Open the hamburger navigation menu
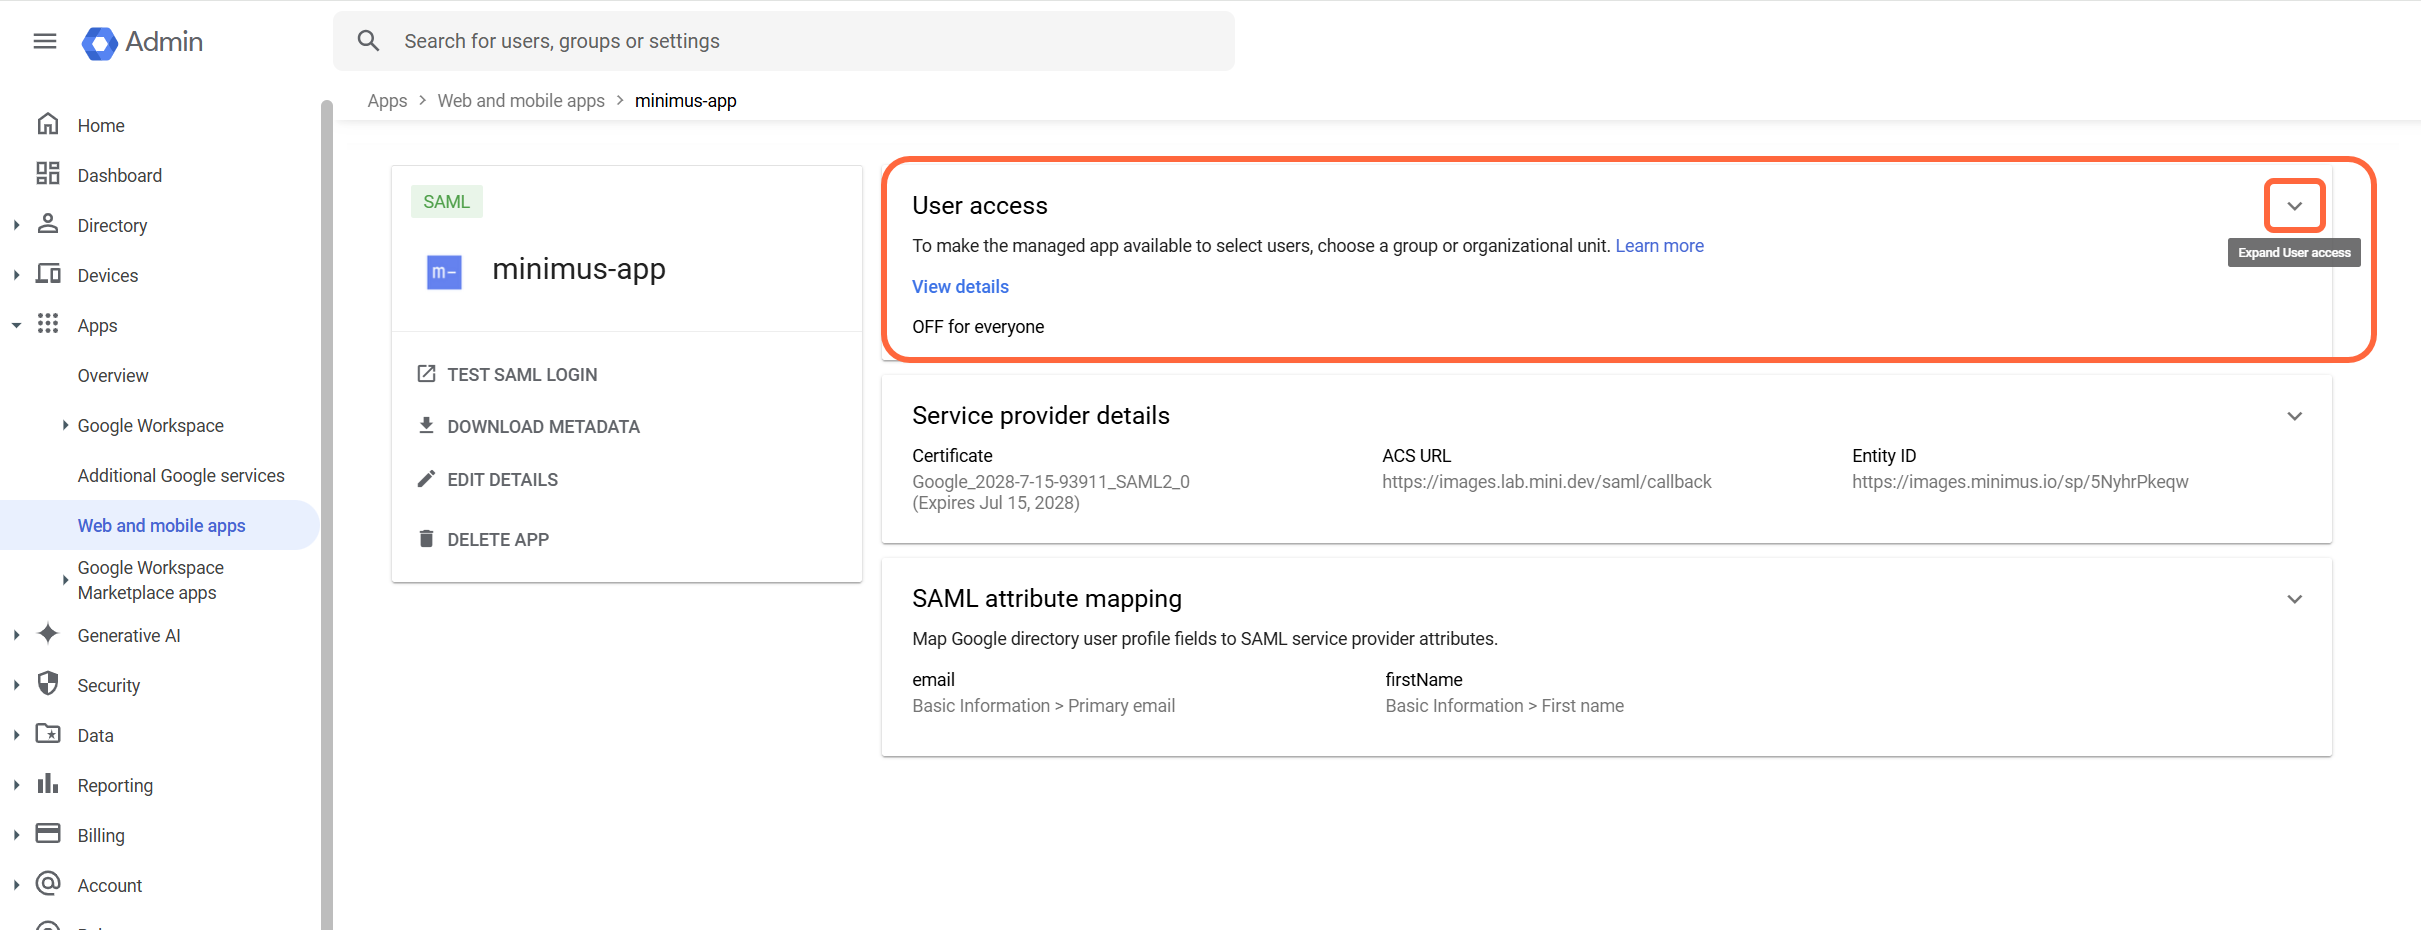 coord(45,41)
